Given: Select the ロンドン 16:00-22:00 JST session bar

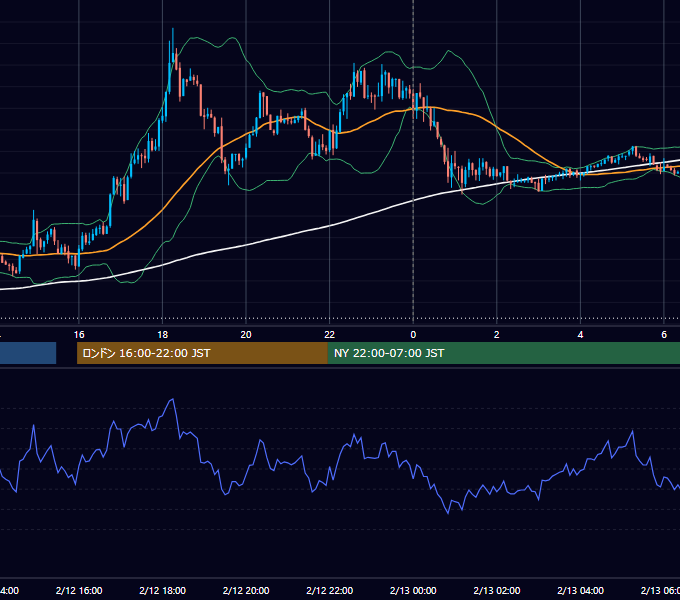Looking at the screenshot, I should tap(202, 353).
